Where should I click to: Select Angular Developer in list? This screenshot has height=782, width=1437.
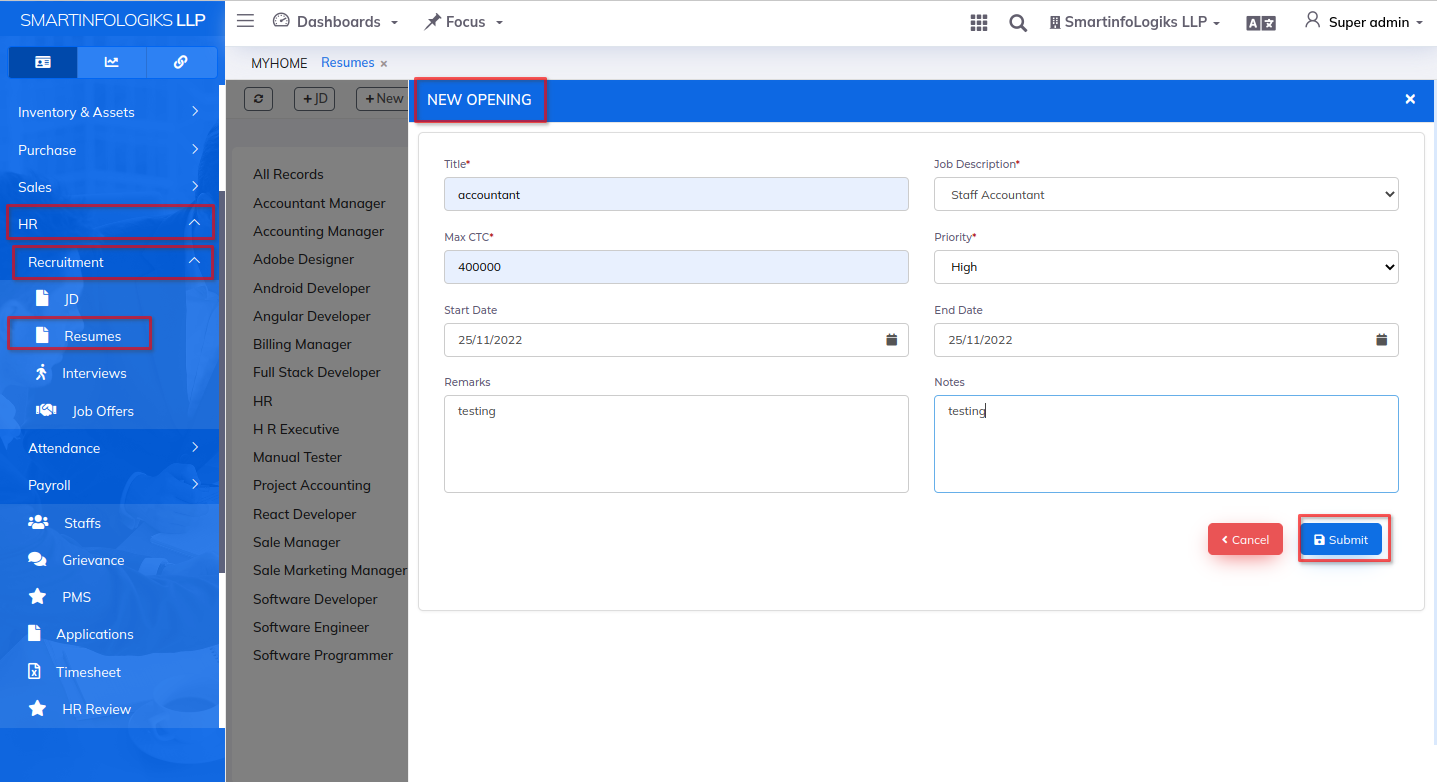pyautogui.click(x=312, y=316)
